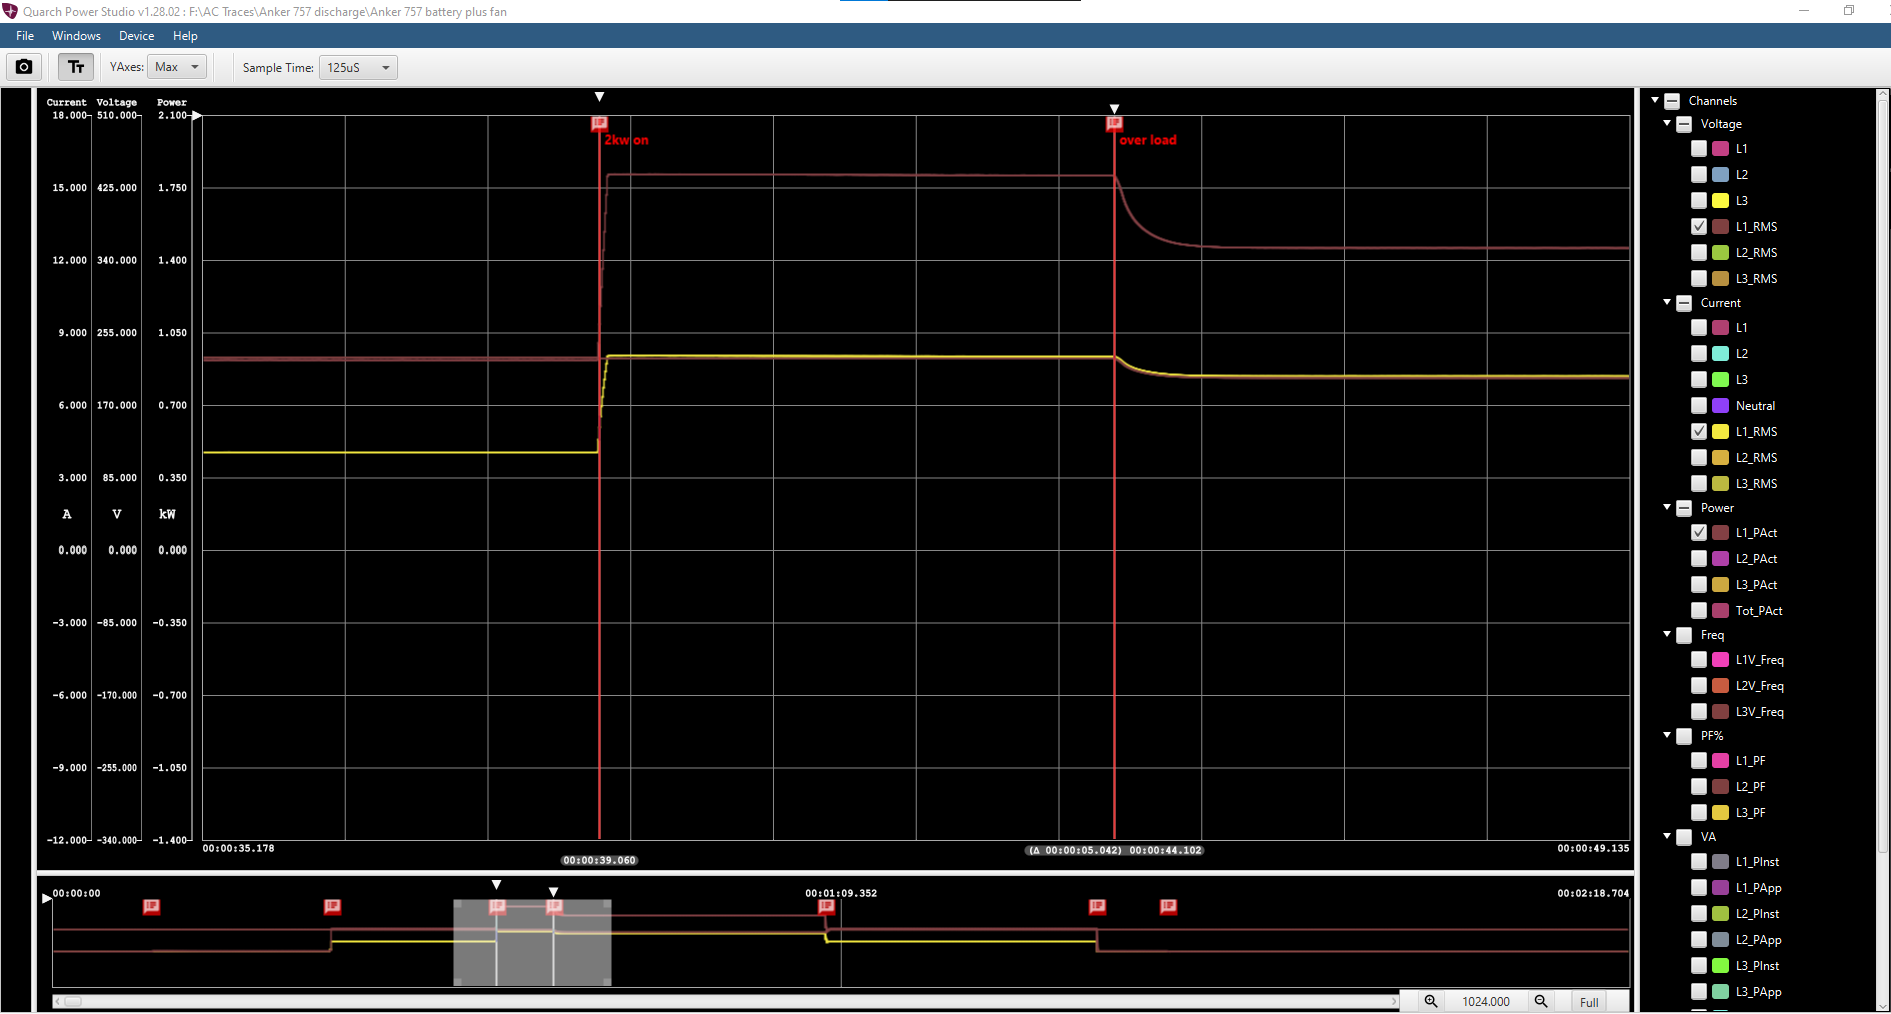This screenshot has width=1891, height=1014.
Task: Click the 00:00:39.060 cursor time label
Action: click(599, 860)
